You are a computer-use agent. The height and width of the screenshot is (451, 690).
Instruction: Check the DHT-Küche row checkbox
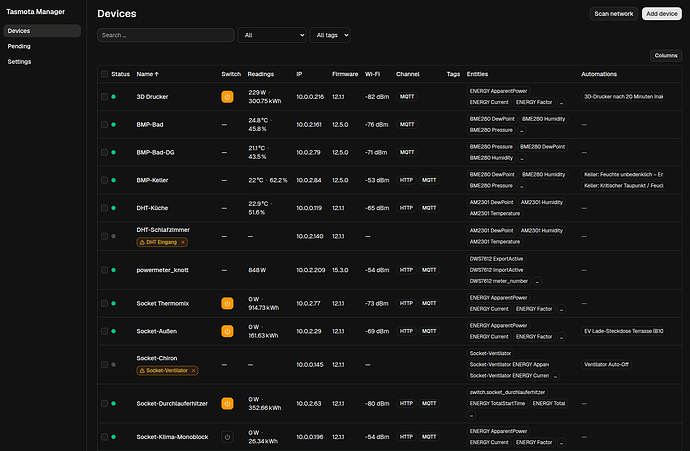[x=104, y=208]
